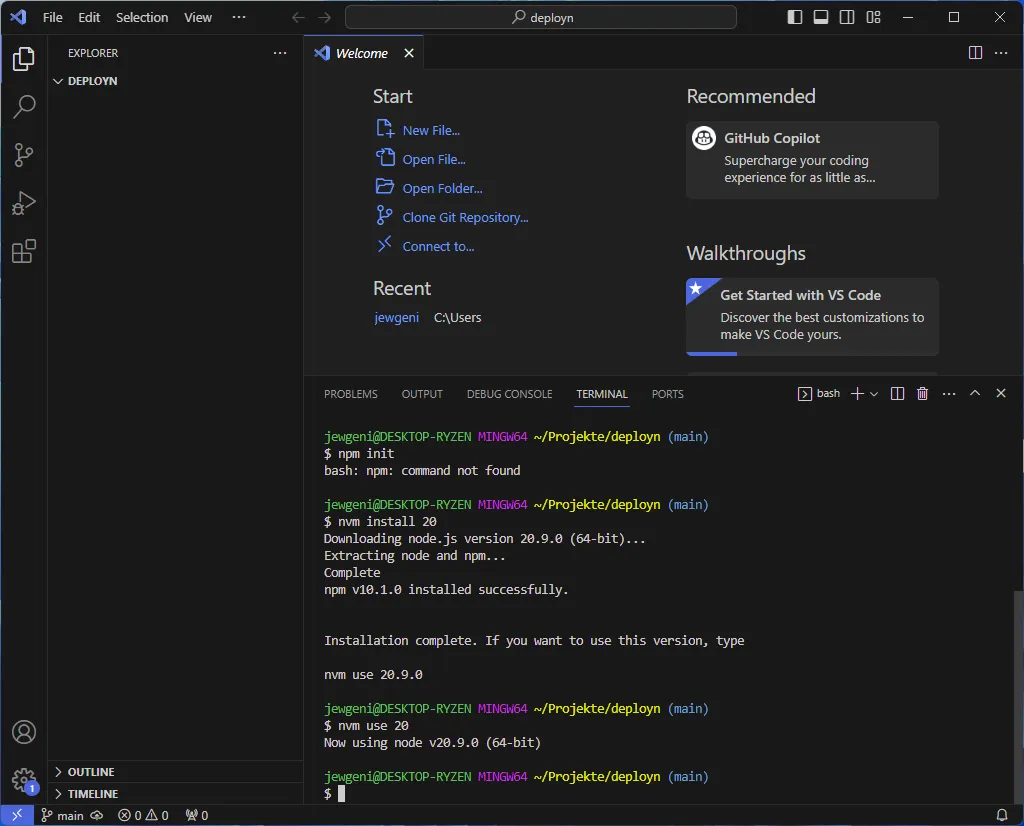Open terminal panel more actions menu
Image resolution: width=1024 pixels, height=826 pixels.
[949, 393]
